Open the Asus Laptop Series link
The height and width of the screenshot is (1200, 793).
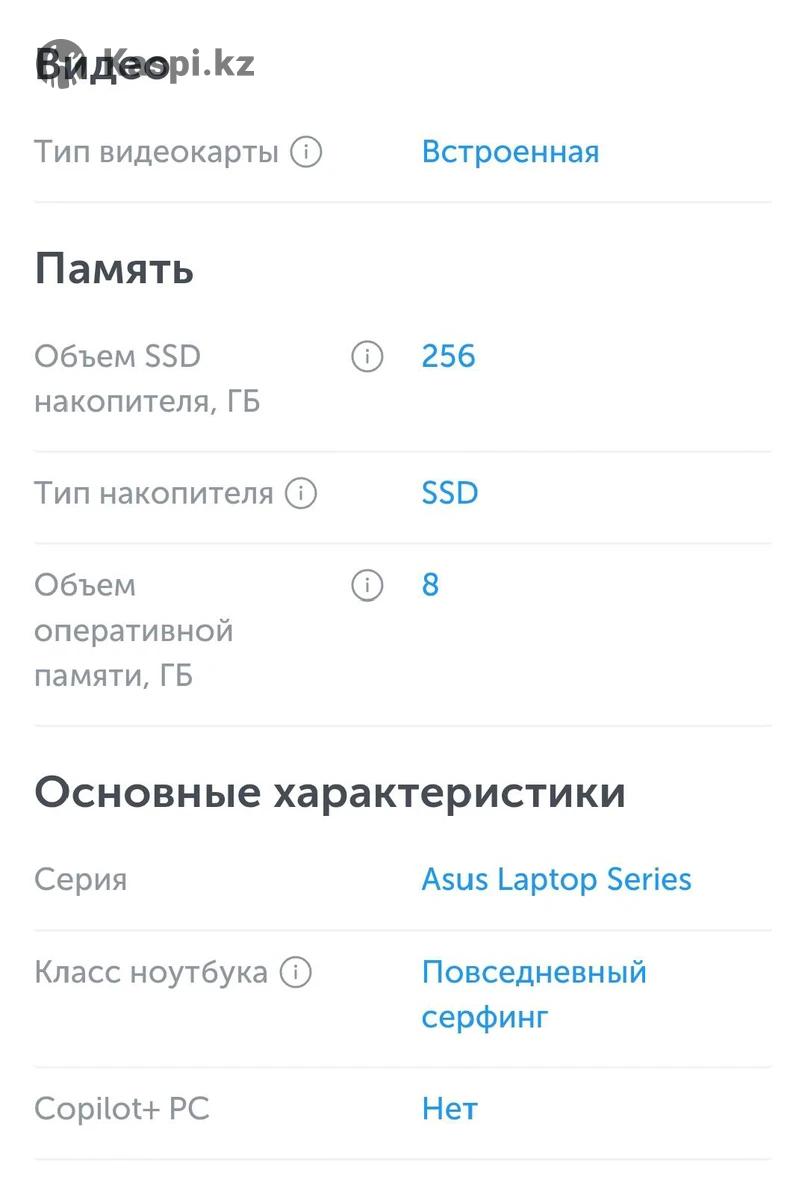(556, 880)
